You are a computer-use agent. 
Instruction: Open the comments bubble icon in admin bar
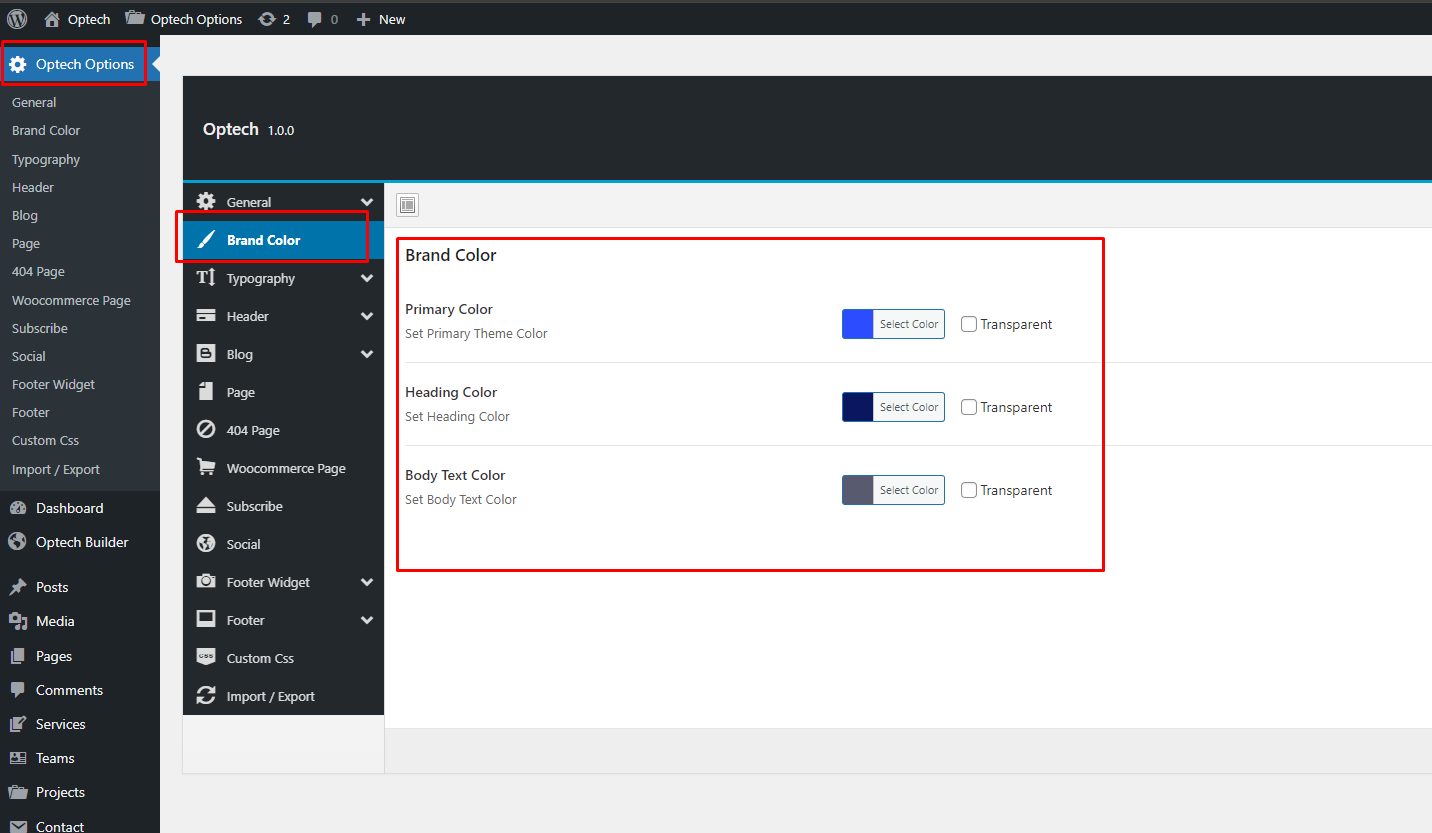[315, 19]
